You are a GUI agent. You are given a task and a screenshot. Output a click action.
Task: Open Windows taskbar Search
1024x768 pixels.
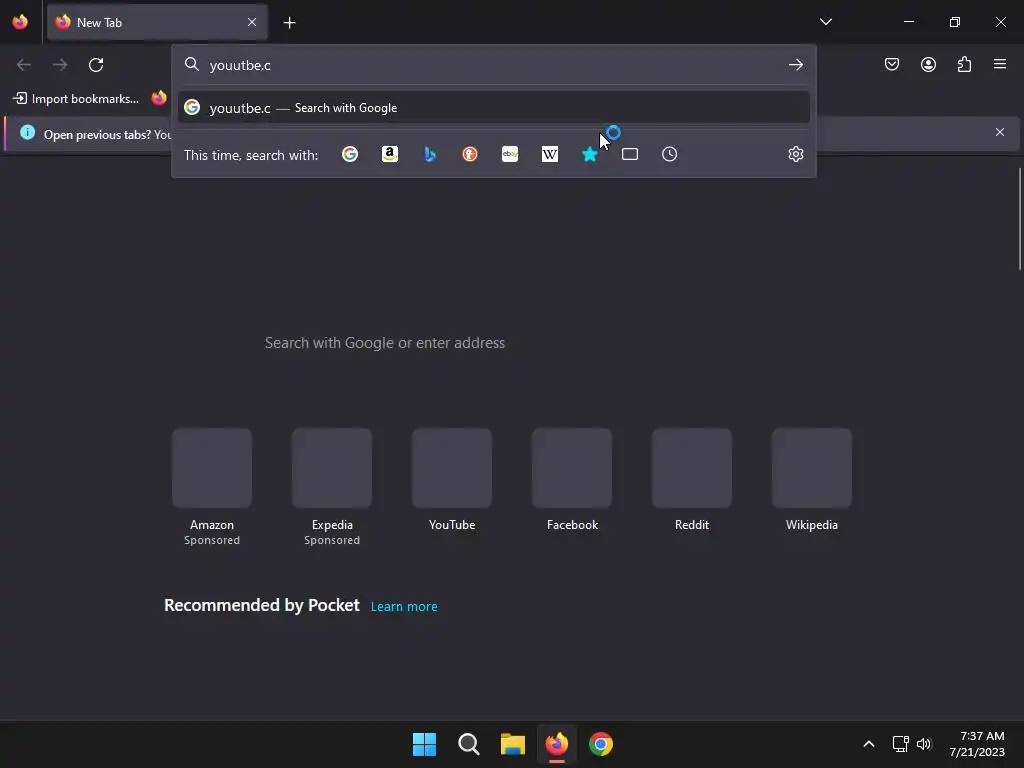pyautogui.click(x=469, y=744)
